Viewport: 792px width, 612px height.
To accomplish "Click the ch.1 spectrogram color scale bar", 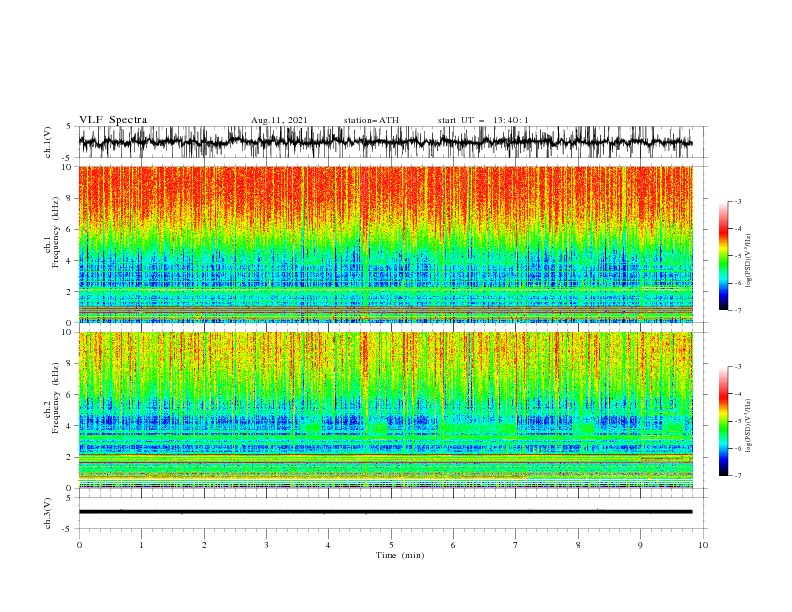I will 723,256.
